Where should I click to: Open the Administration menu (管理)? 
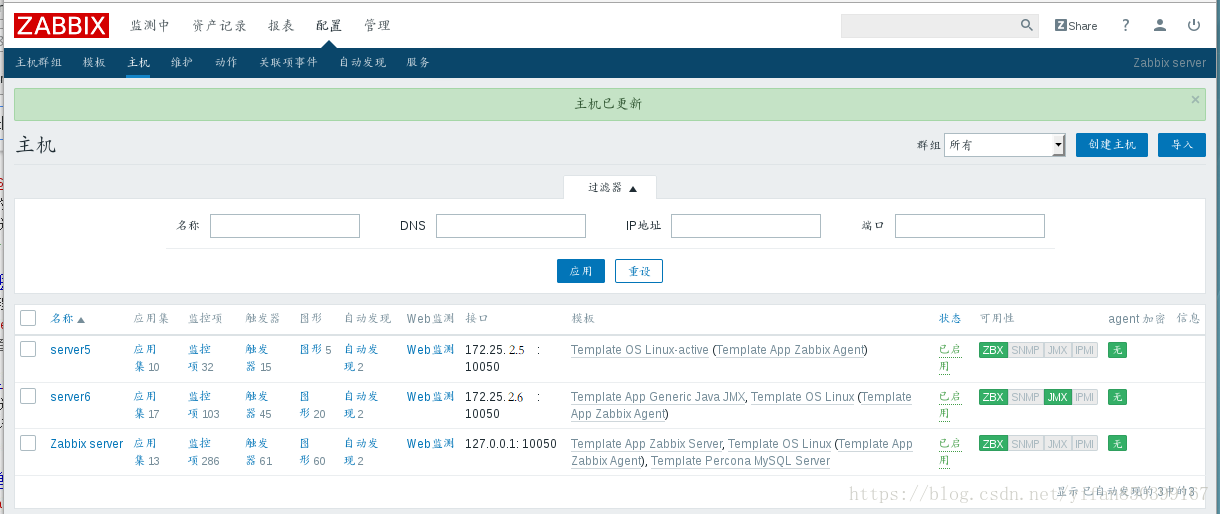377,25
